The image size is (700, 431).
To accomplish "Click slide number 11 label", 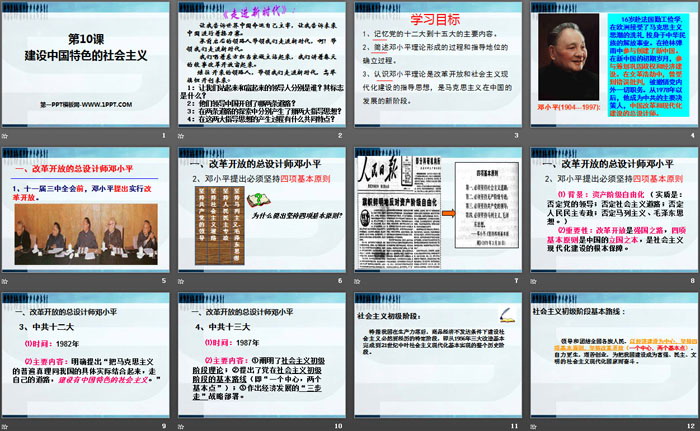I will [515, 426].
